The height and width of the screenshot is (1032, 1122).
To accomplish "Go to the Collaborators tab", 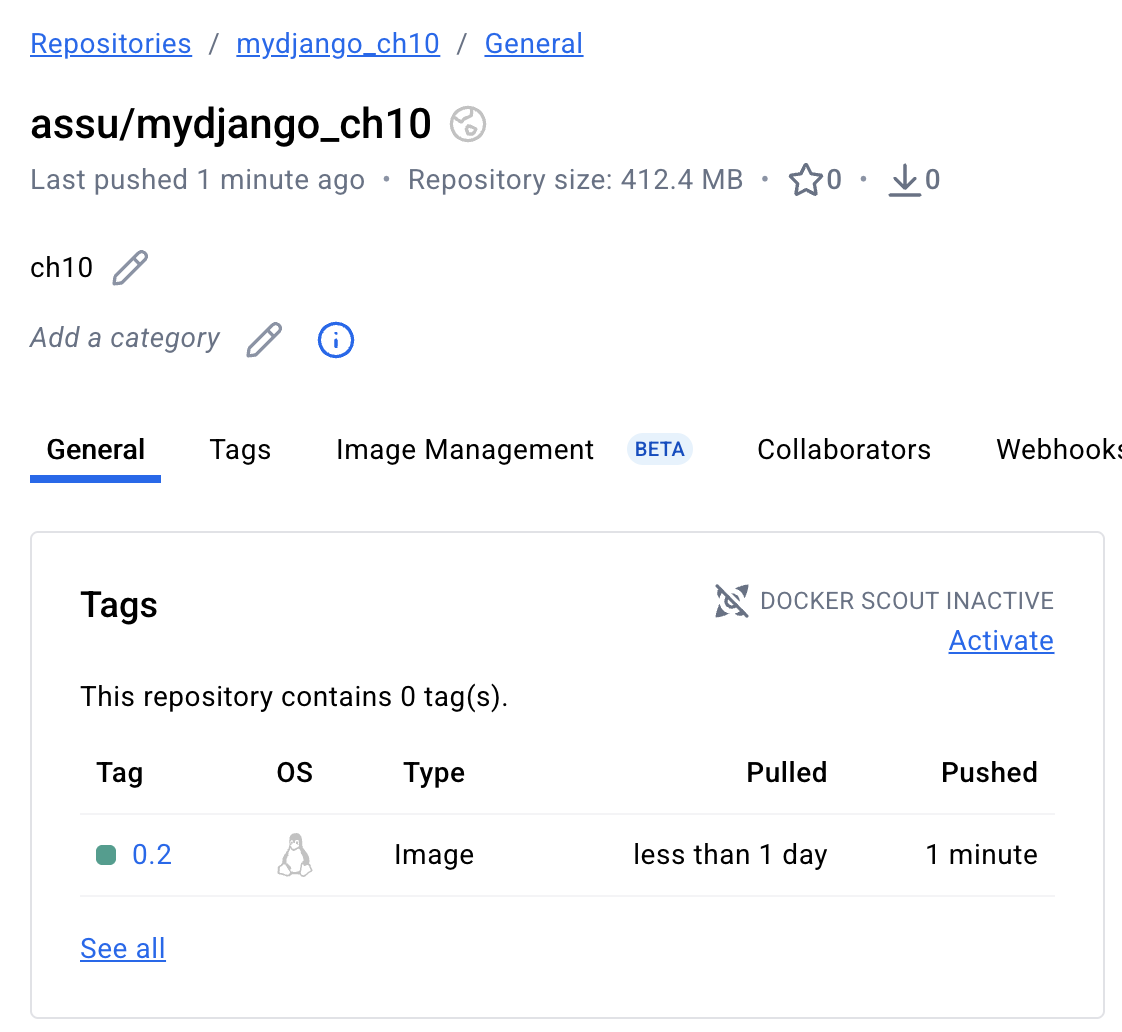I will tap(844, 450).
